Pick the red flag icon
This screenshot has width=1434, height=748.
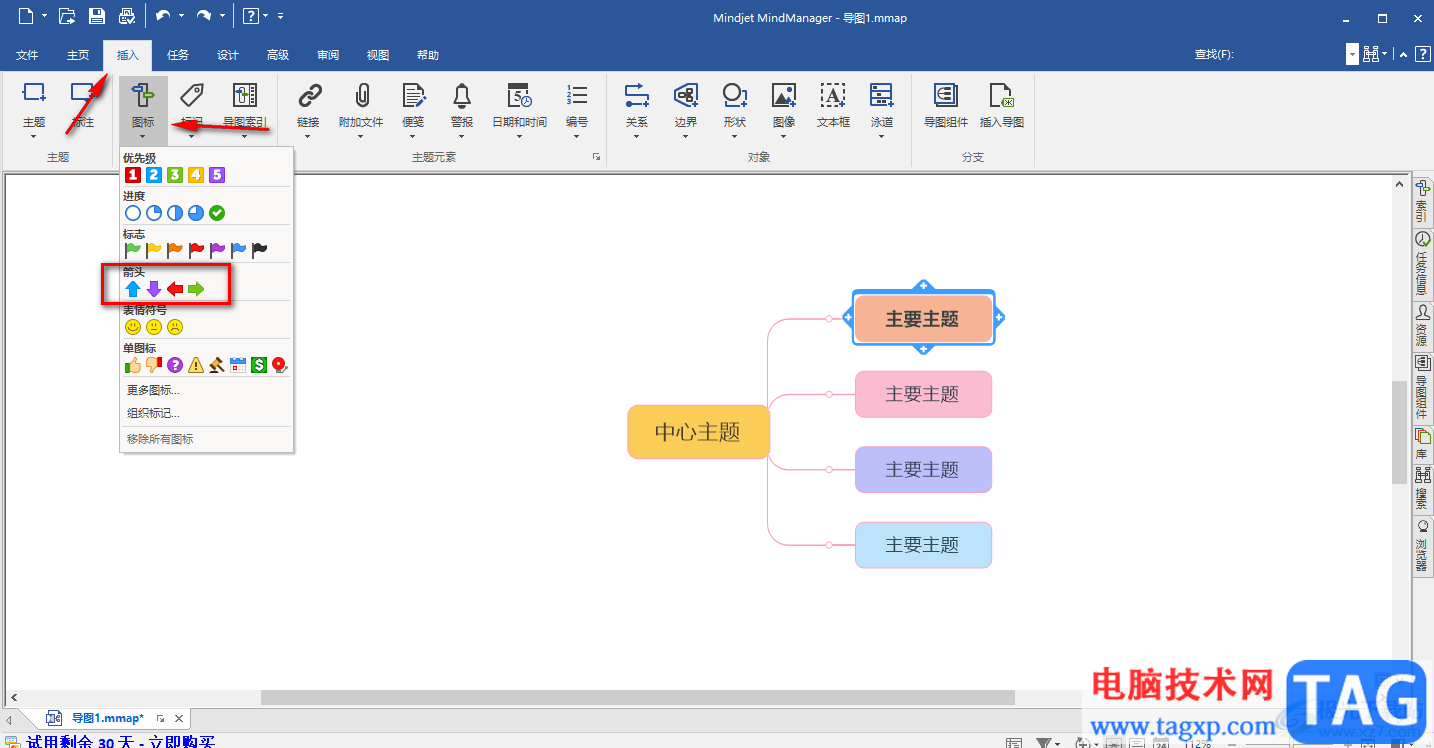coord(196,250)
